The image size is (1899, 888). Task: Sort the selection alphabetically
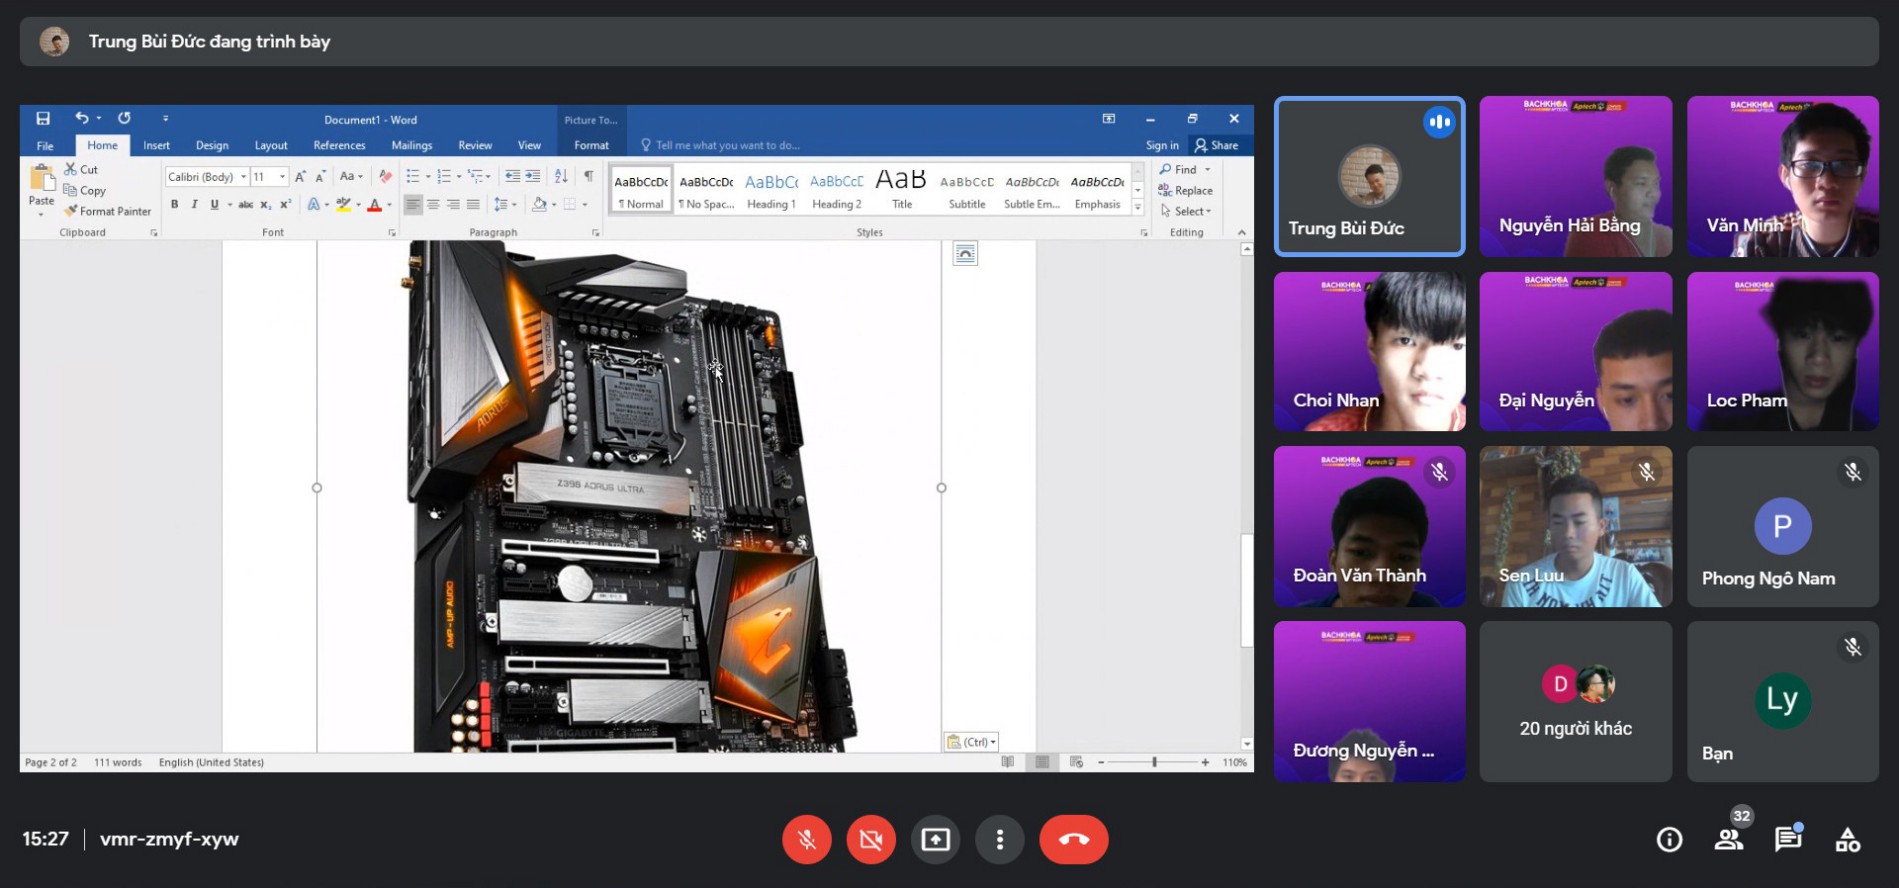(561, 176)
